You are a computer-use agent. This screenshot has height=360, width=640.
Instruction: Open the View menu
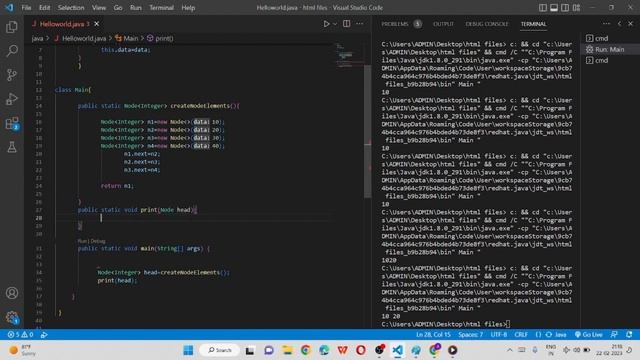point(99,8)
